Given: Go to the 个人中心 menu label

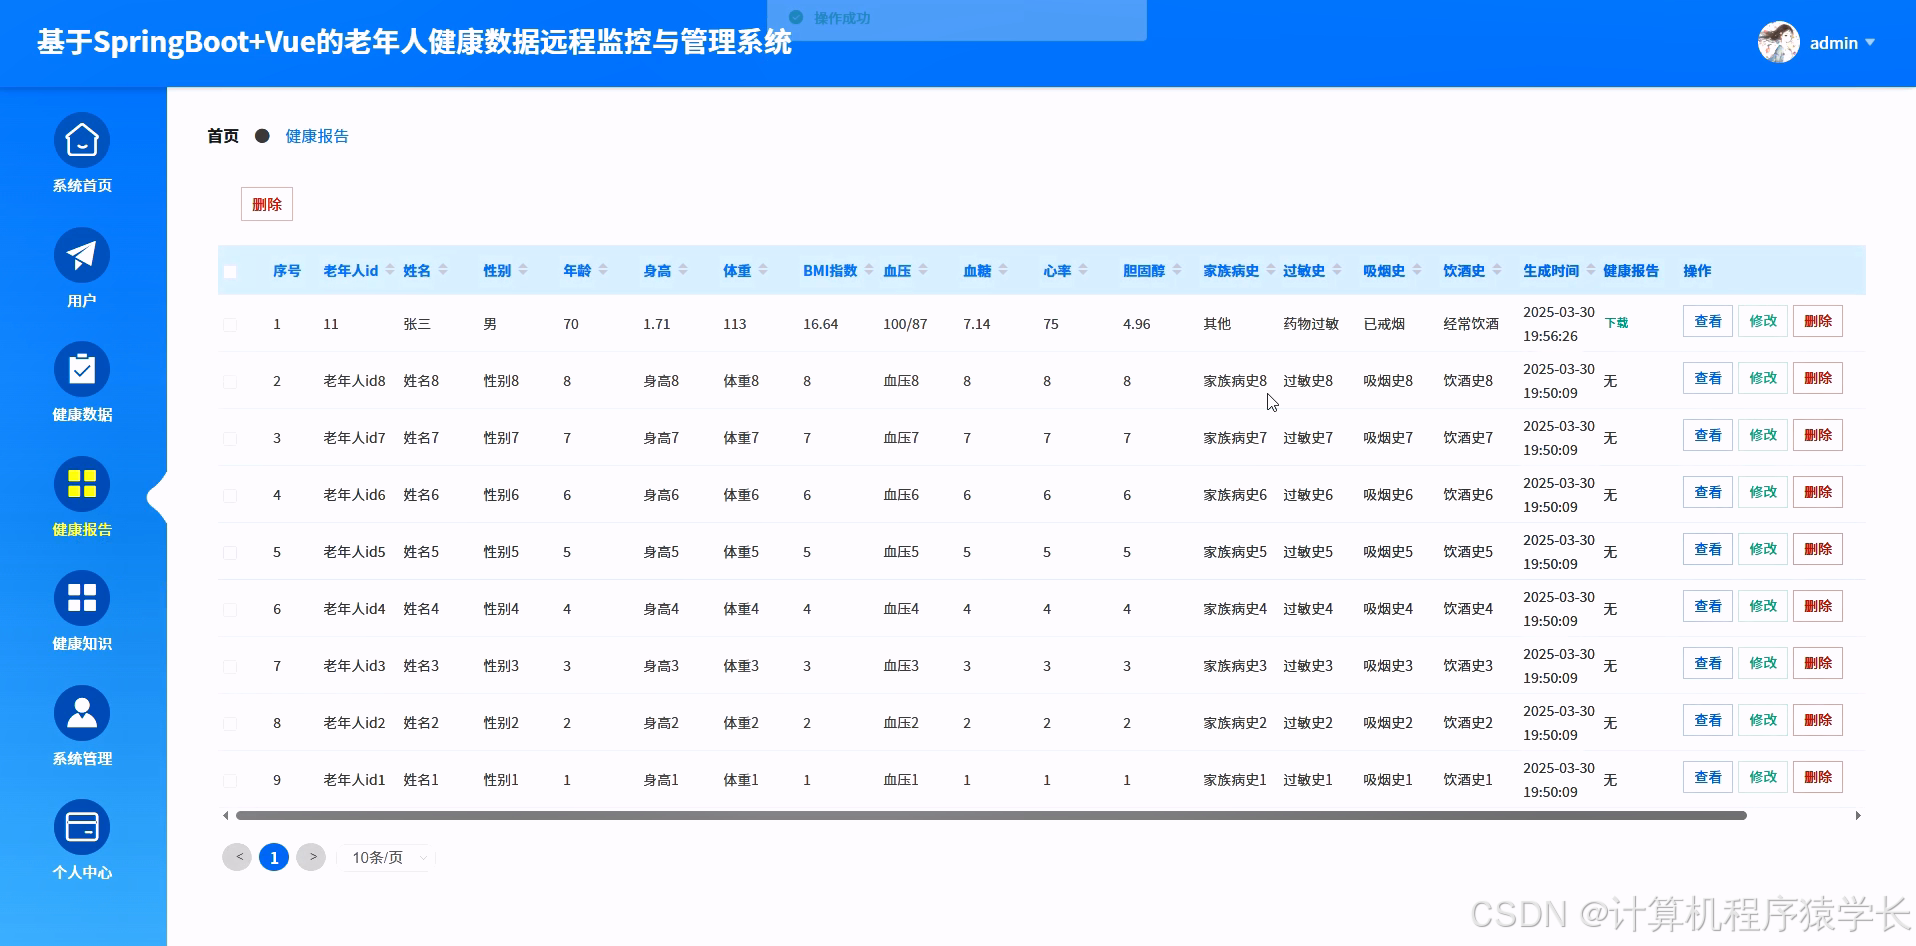Looking at the screenshot, I should pos(82,873).
